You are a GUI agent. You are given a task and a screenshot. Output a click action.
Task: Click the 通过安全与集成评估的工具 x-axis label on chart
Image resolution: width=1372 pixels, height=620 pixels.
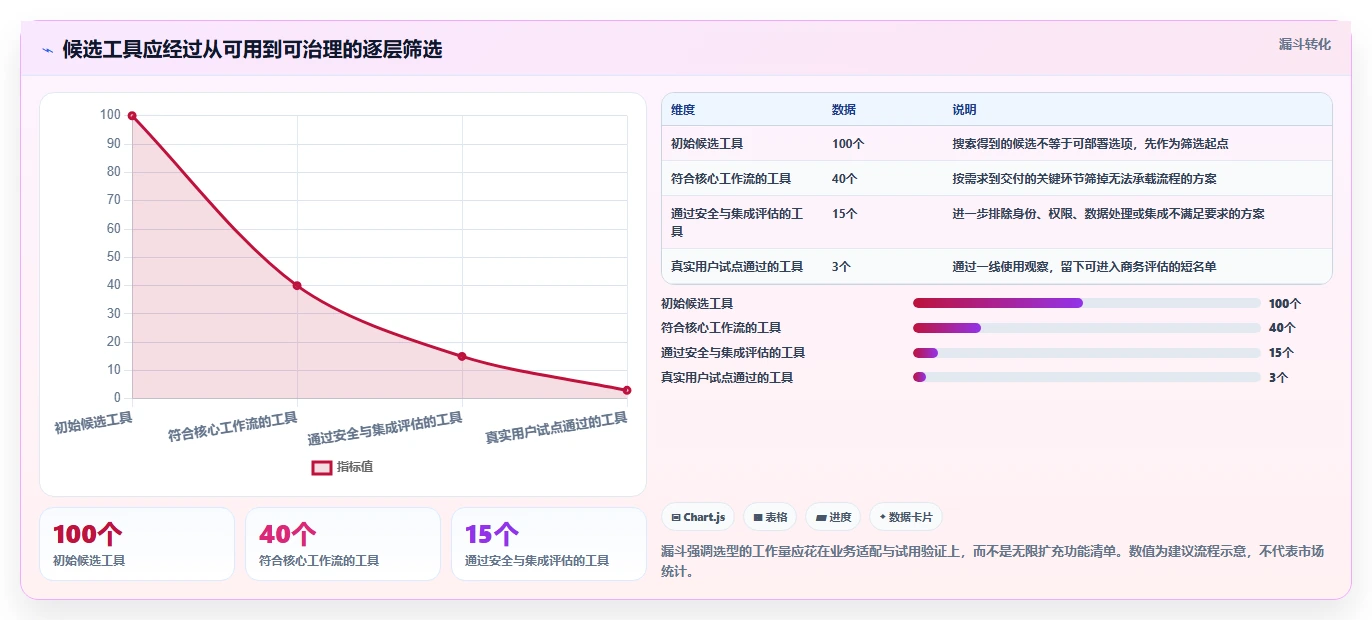(385, 428)
